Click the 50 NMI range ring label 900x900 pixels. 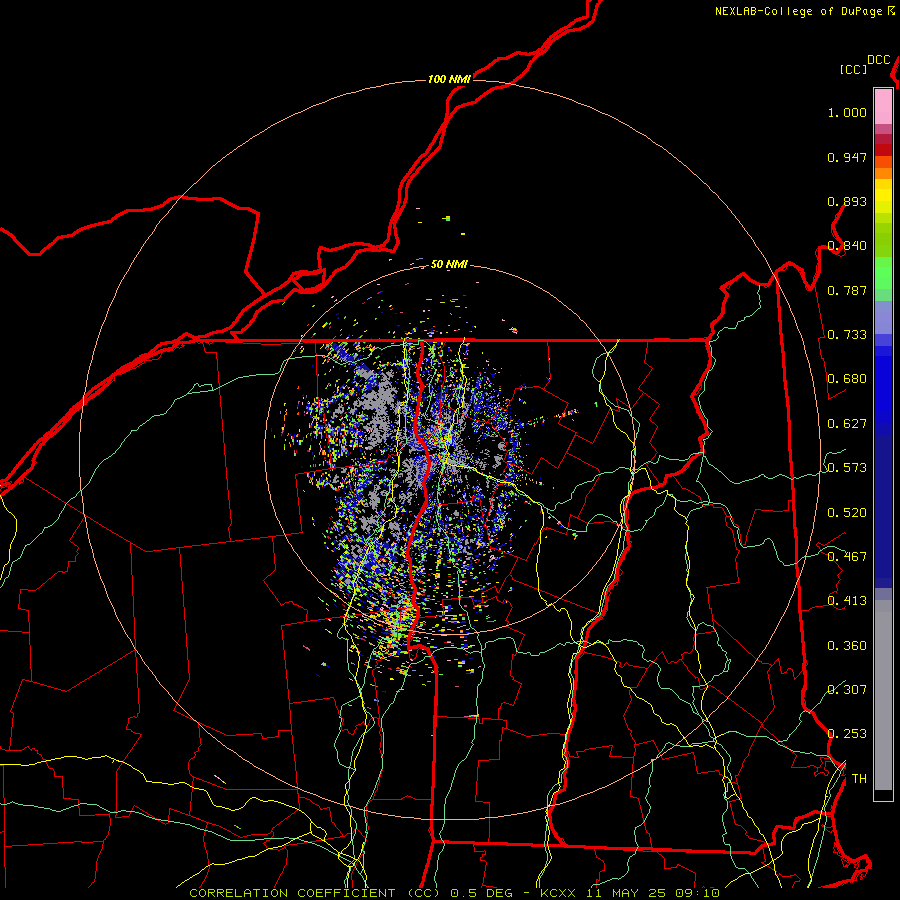click(449, 264)
